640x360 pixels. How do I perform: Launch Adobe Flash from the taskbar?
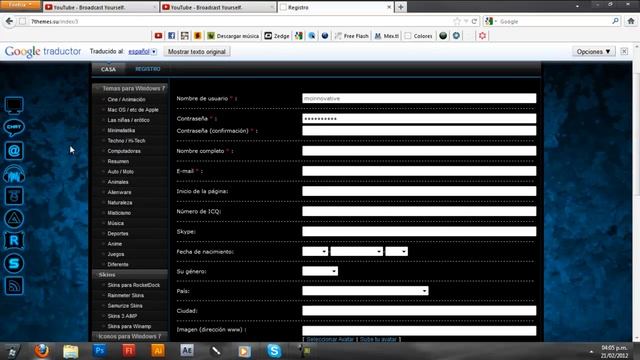tap(129, 351)
